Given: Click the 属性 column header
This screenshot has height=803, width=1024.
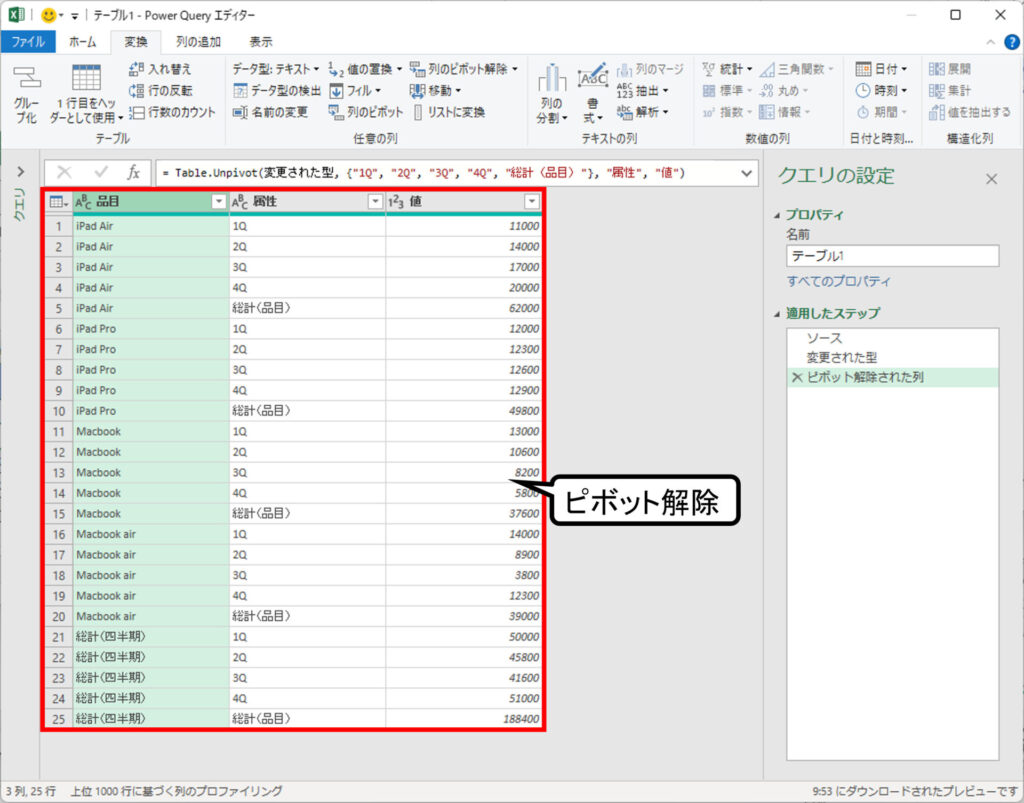Looking at the screenshot, I should coord(307,202).
